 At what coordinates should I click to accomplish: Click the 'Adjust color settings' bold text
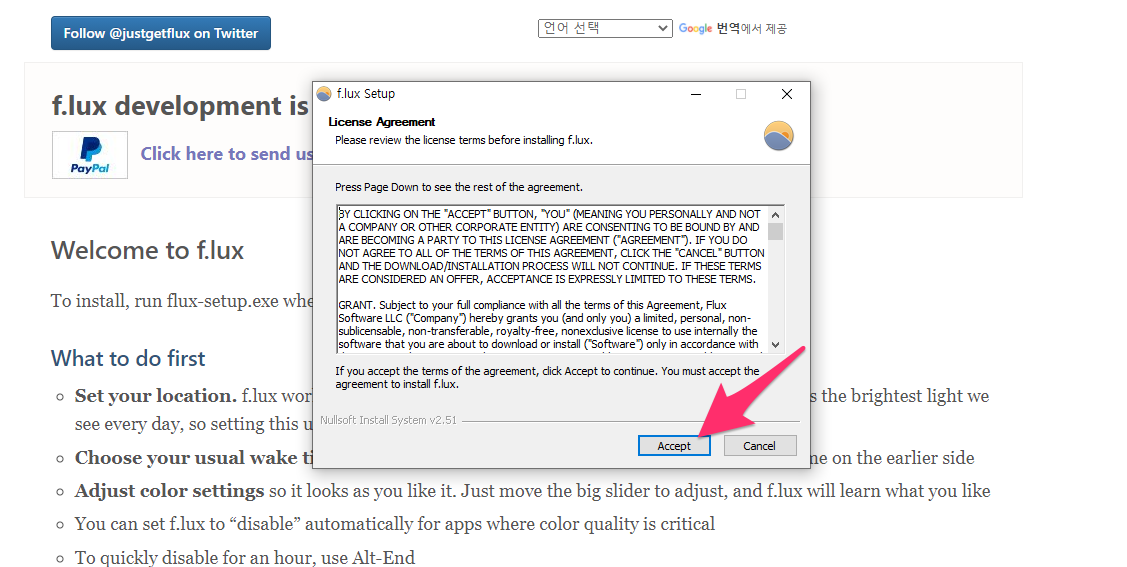[170, 491]
